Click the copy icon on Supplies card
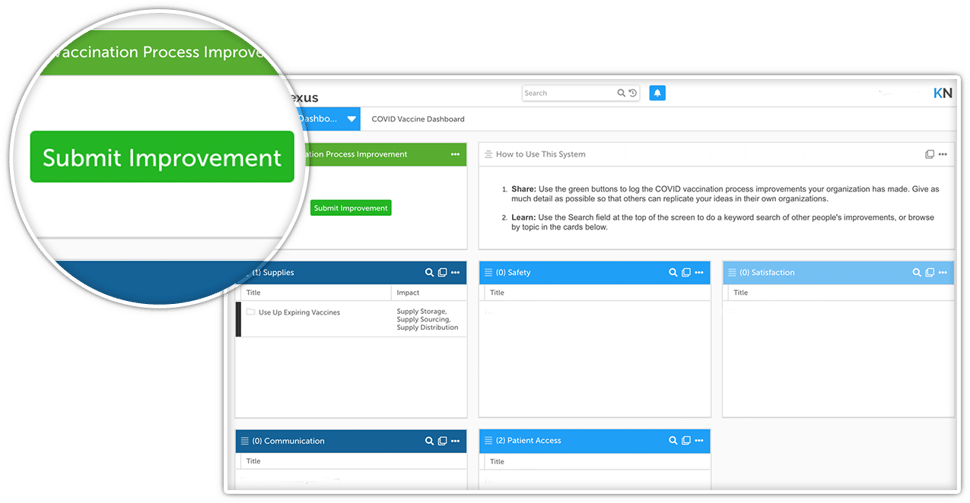The height and width of the screenshot is (503, 970). [x=442, y=272]
